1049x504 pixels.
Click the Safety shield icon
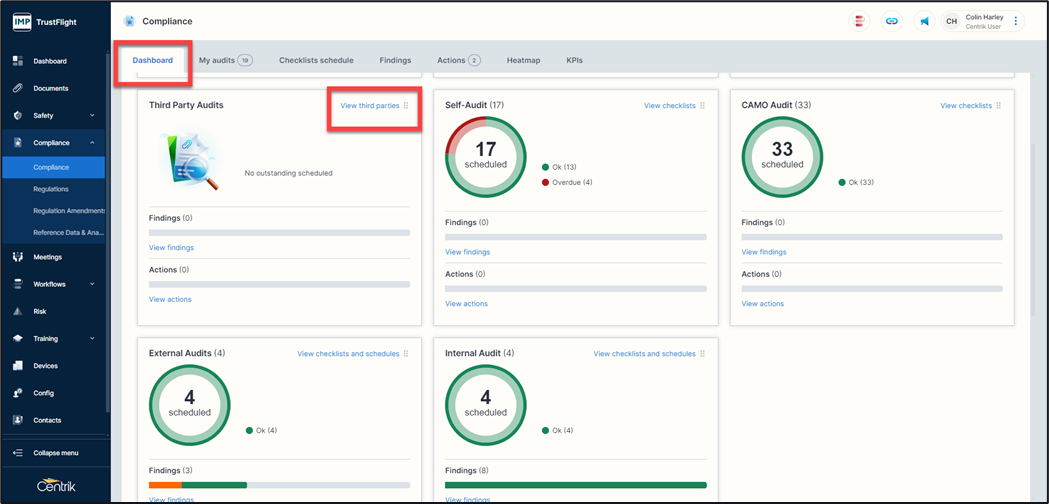(x=19, y=115)
